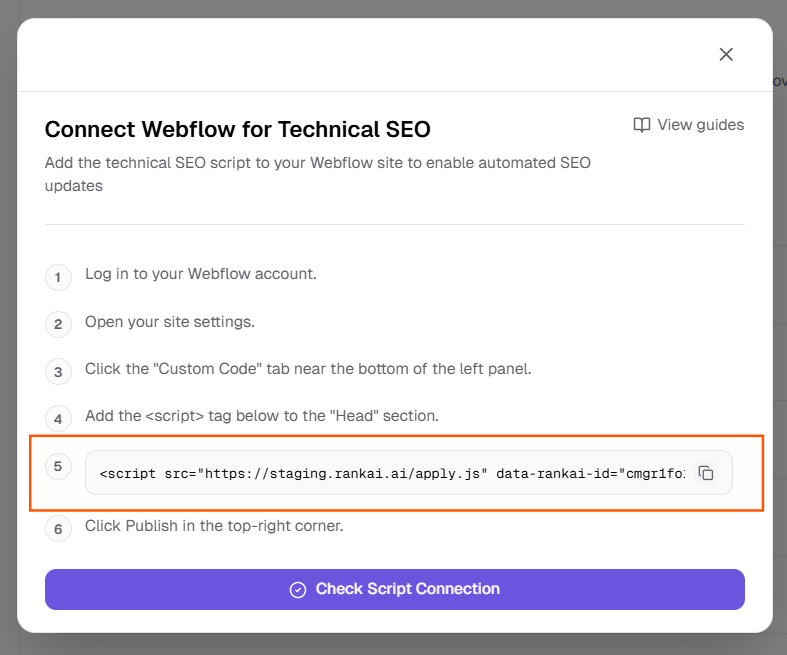The height and width of the screenshot is (655, 787).
Task: Click the "Connect Webflow for Technical SEO" heading
Action: tap(238, 129)
